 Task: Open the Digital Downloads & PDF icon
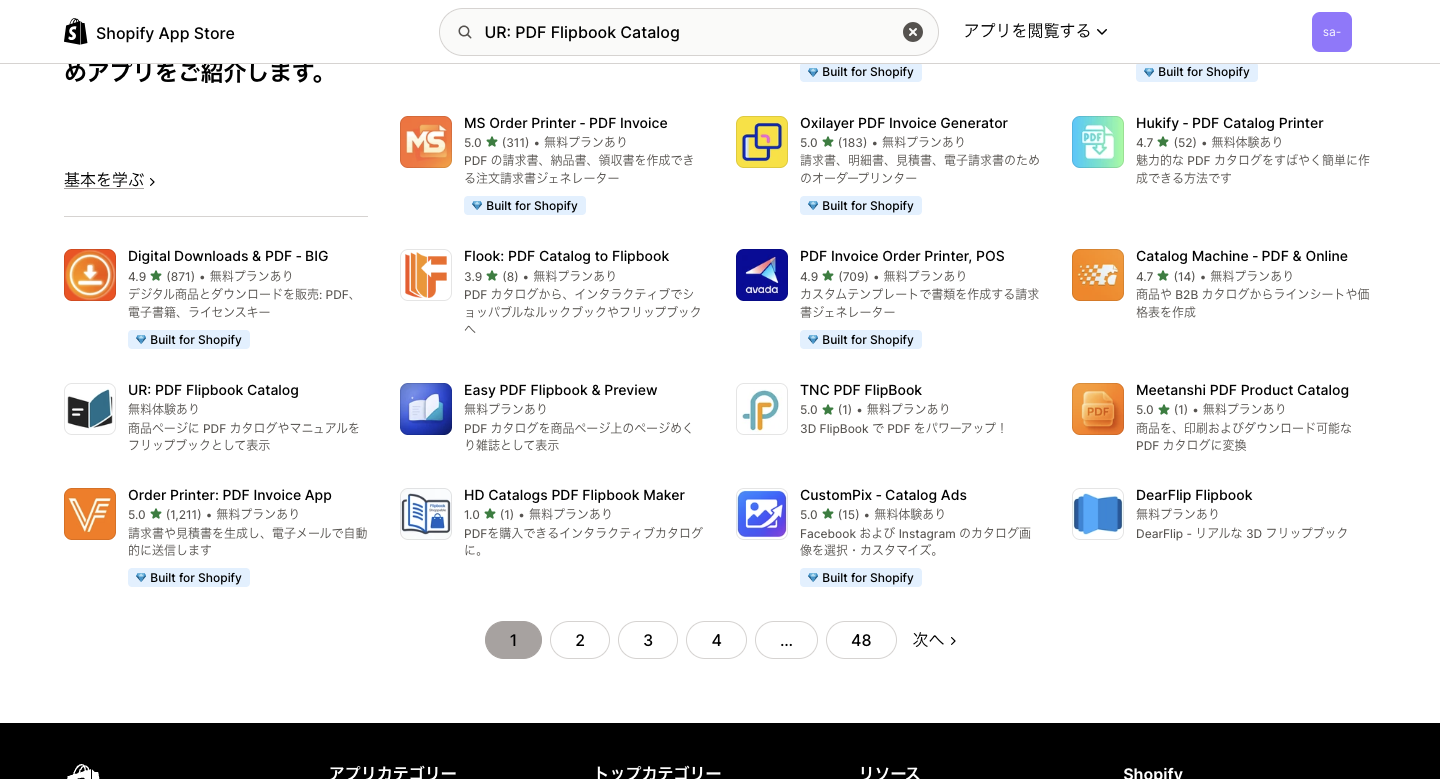point(90,275)
